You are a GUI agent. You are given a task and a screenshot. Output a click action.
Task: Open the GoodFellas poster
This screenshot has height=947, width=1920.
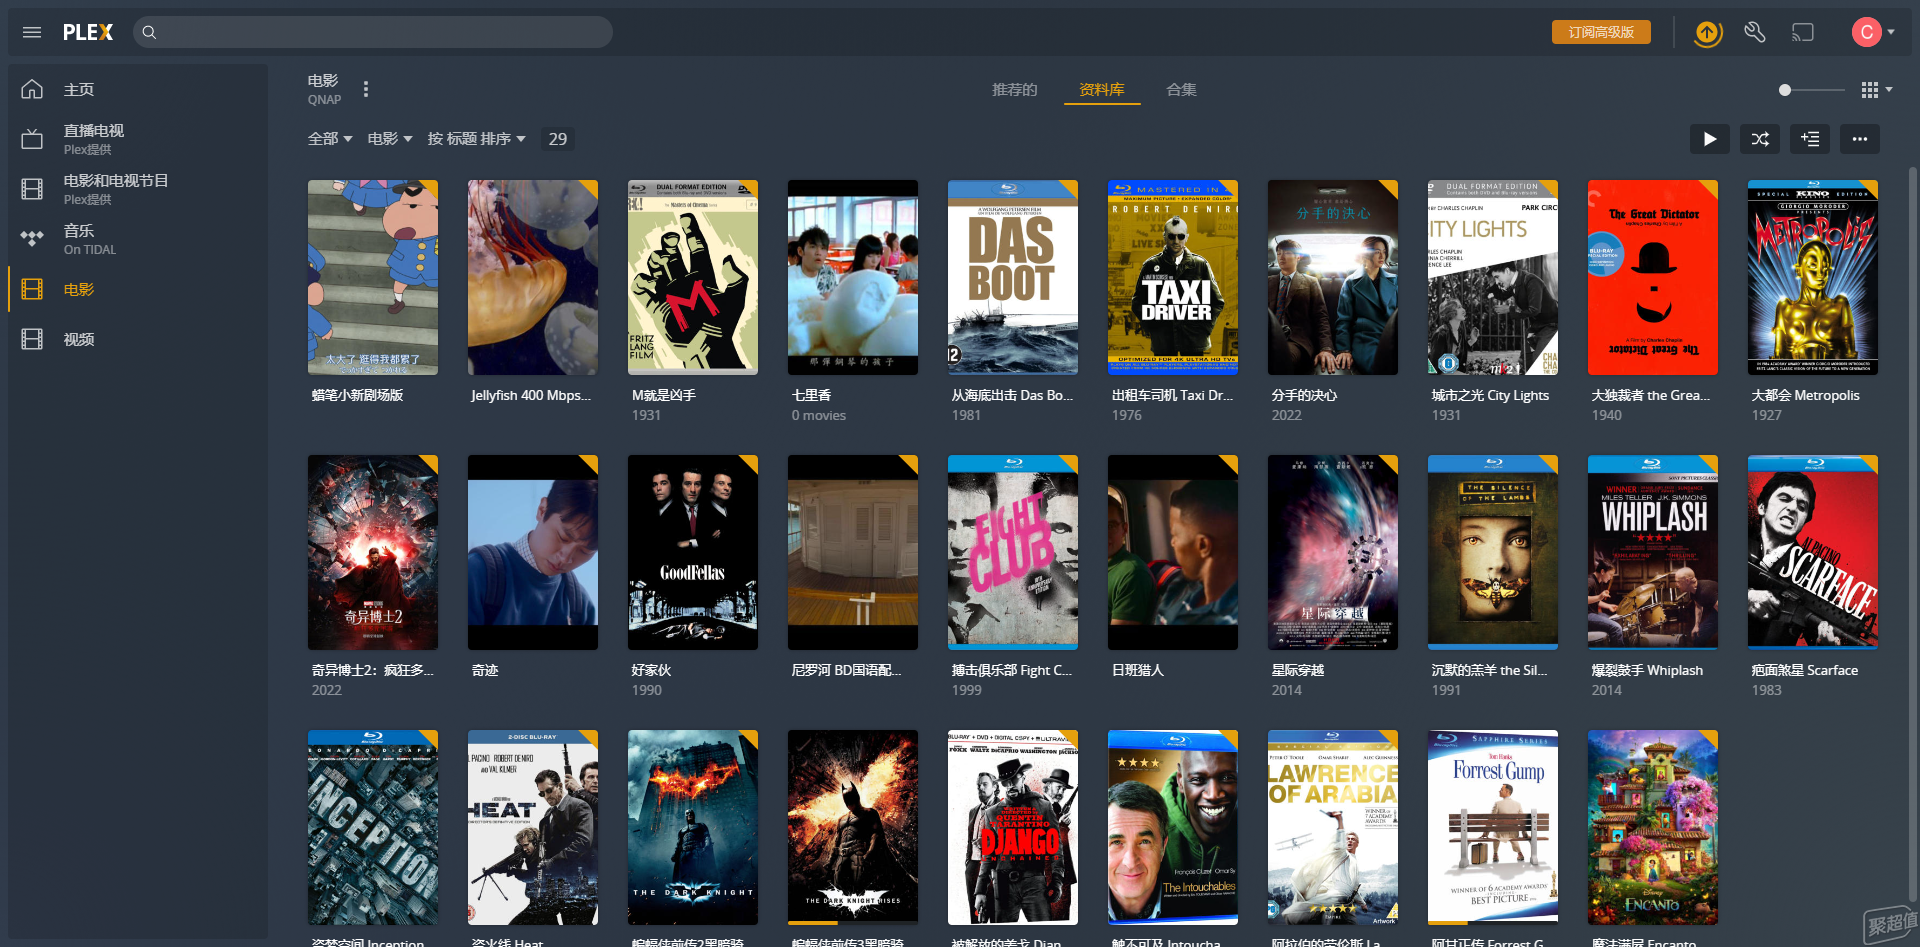tap(693, 552)
